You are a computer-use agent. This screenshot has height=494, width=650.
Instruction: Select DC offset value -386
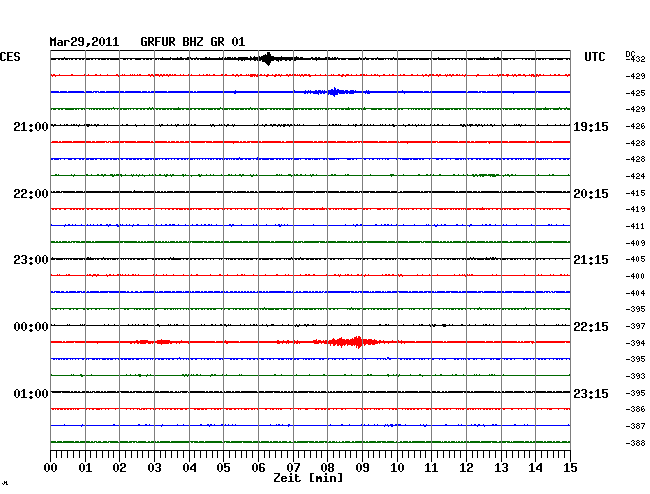click(635, 409)
